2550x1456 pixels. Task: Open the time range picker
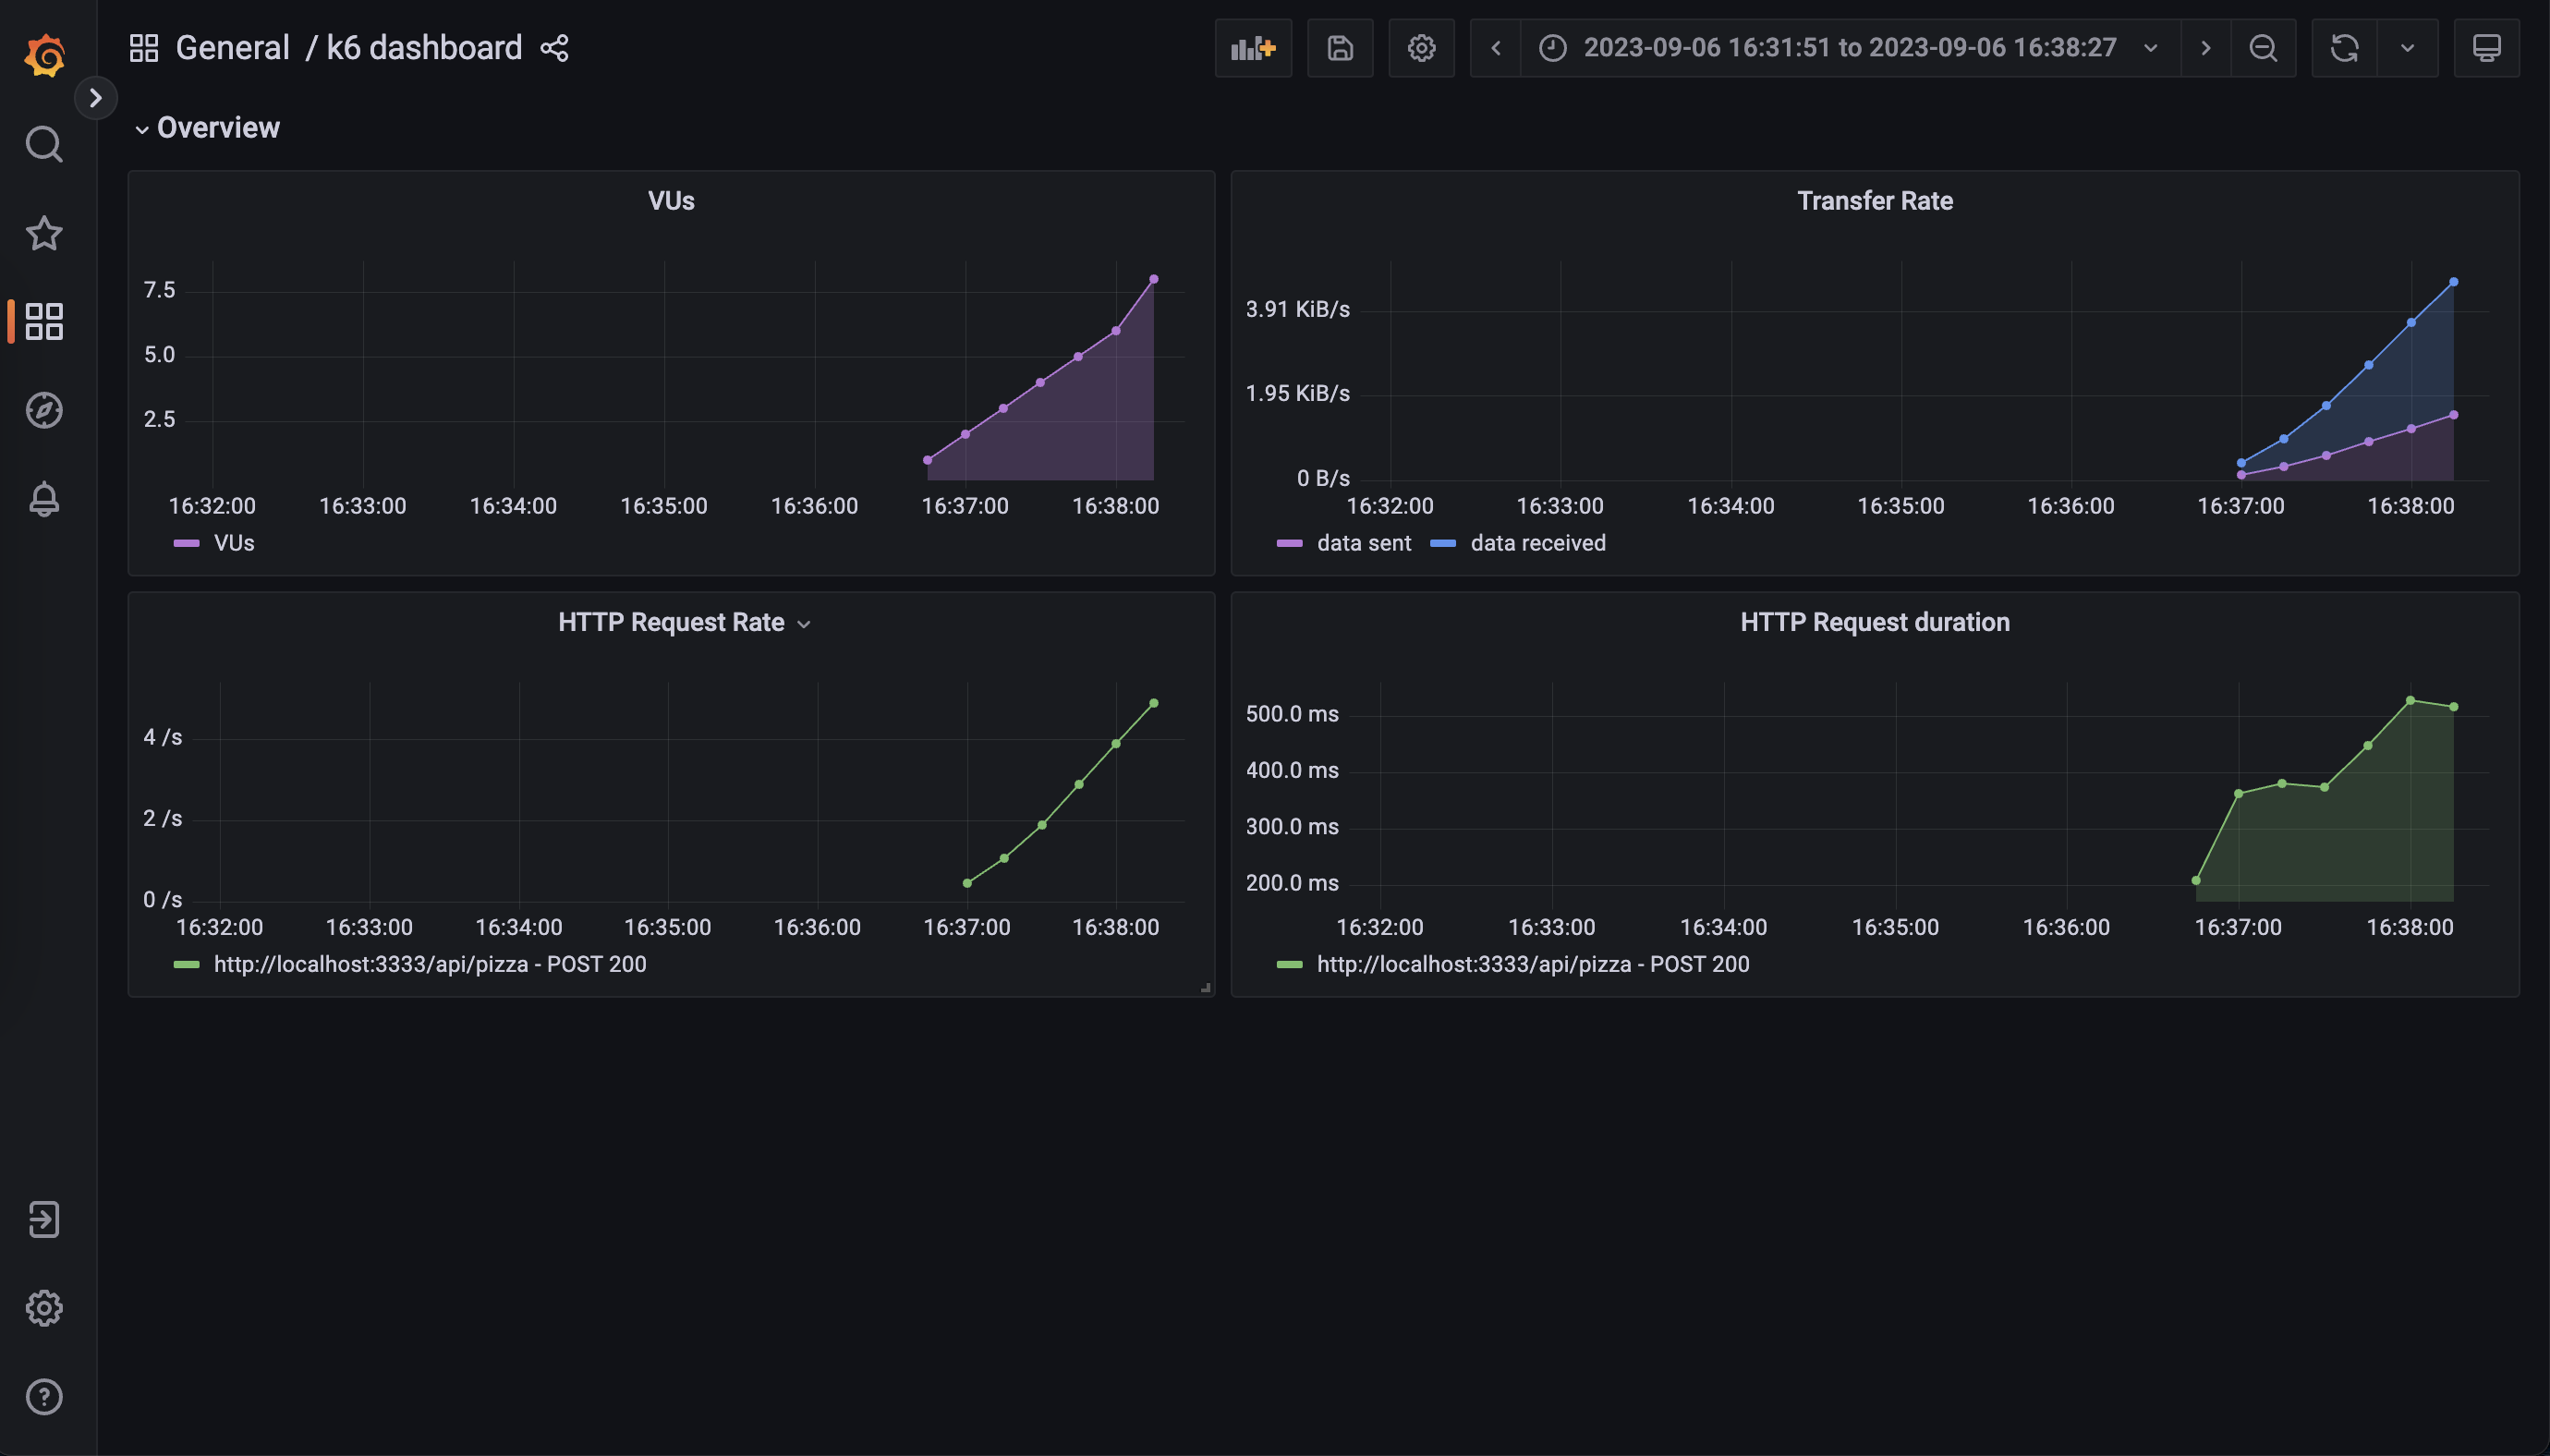click(1849, 48)
